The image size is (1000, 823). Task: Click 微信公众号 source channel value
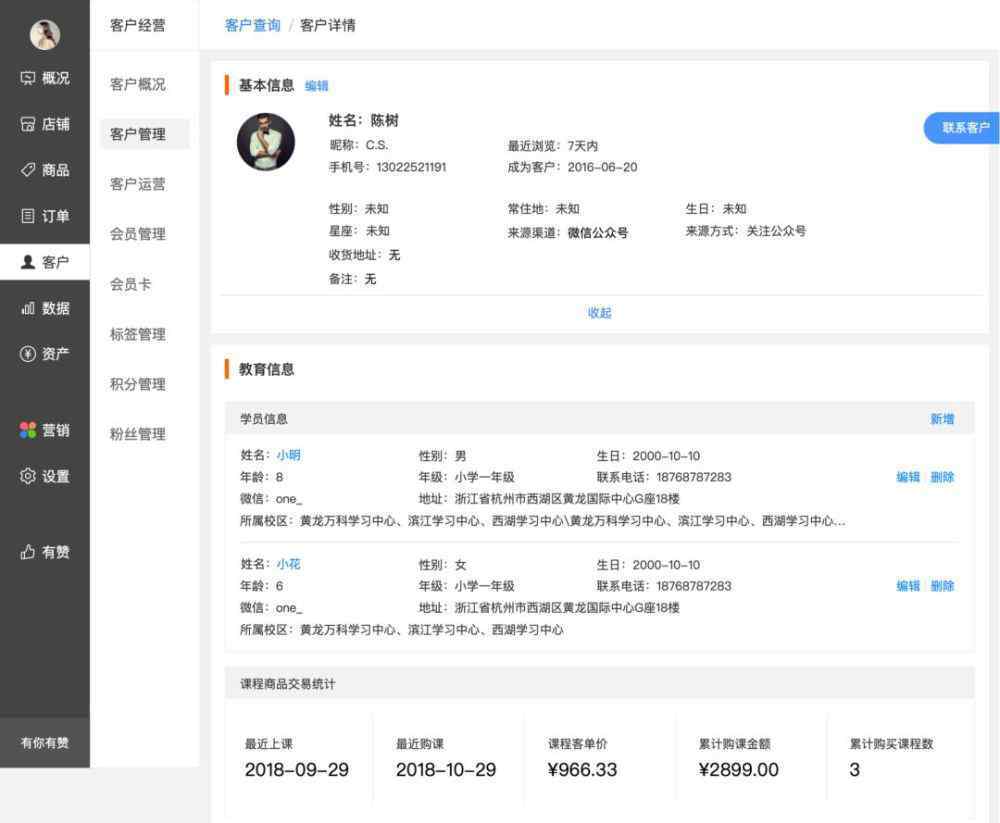click(598, 233)
